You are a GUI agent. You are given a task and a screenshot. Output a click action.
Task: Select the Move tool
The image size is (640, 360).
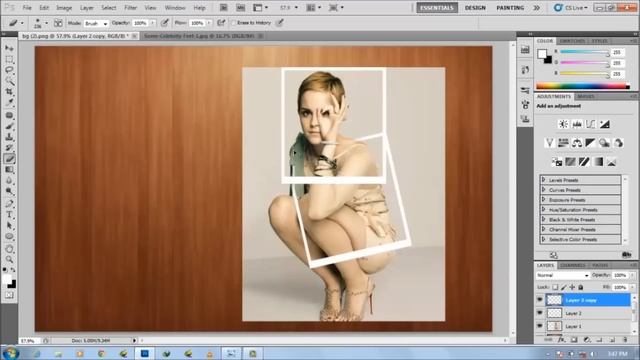9,49
